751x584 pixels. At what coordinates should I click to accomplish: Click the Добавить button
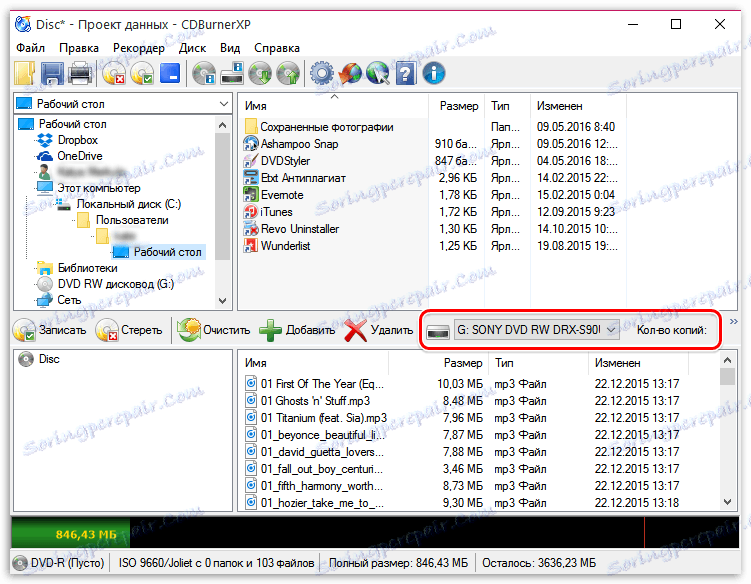tap(297, 330)
